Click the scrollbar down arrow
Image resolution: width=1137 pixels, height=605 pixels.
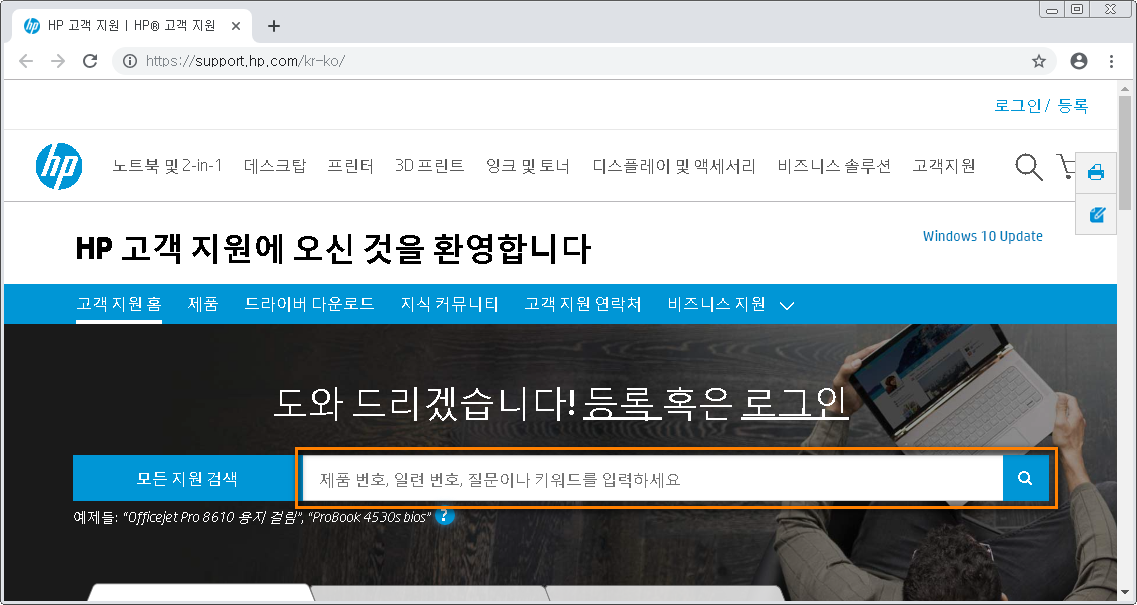pos(1125,594)
